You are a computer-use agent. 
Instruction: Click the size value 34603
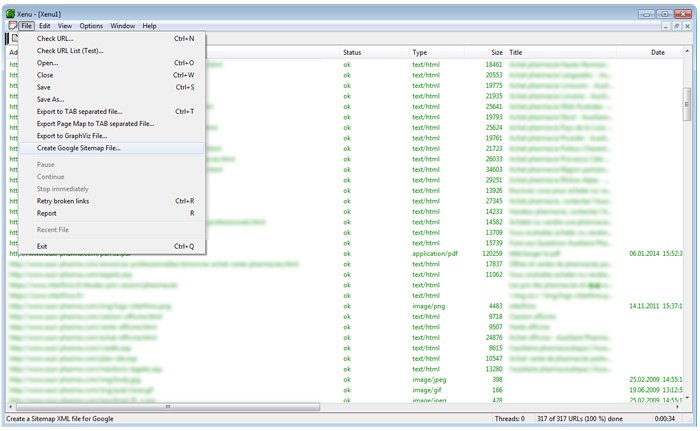pyautogui.click(x=494, y=170)
